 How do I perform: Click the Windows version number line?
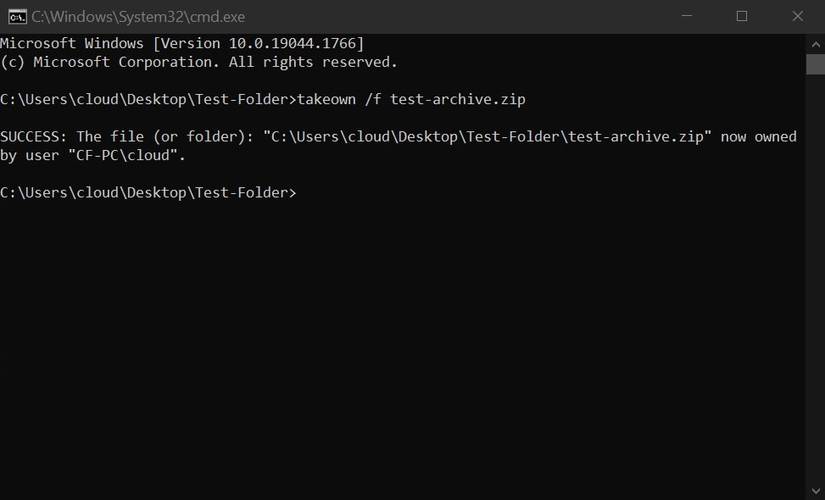(x=182, y=43)
